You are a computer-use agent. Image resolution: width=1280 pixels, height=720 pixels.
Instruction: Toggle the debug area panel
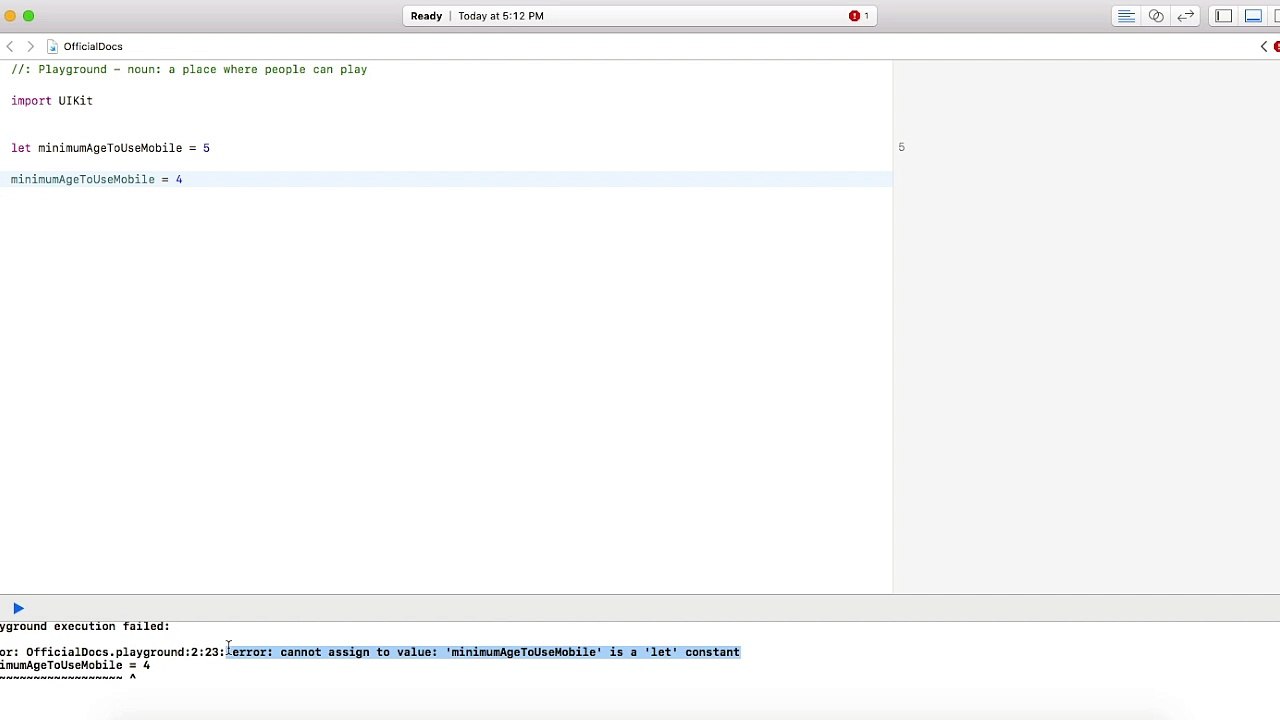[1253, 16]
